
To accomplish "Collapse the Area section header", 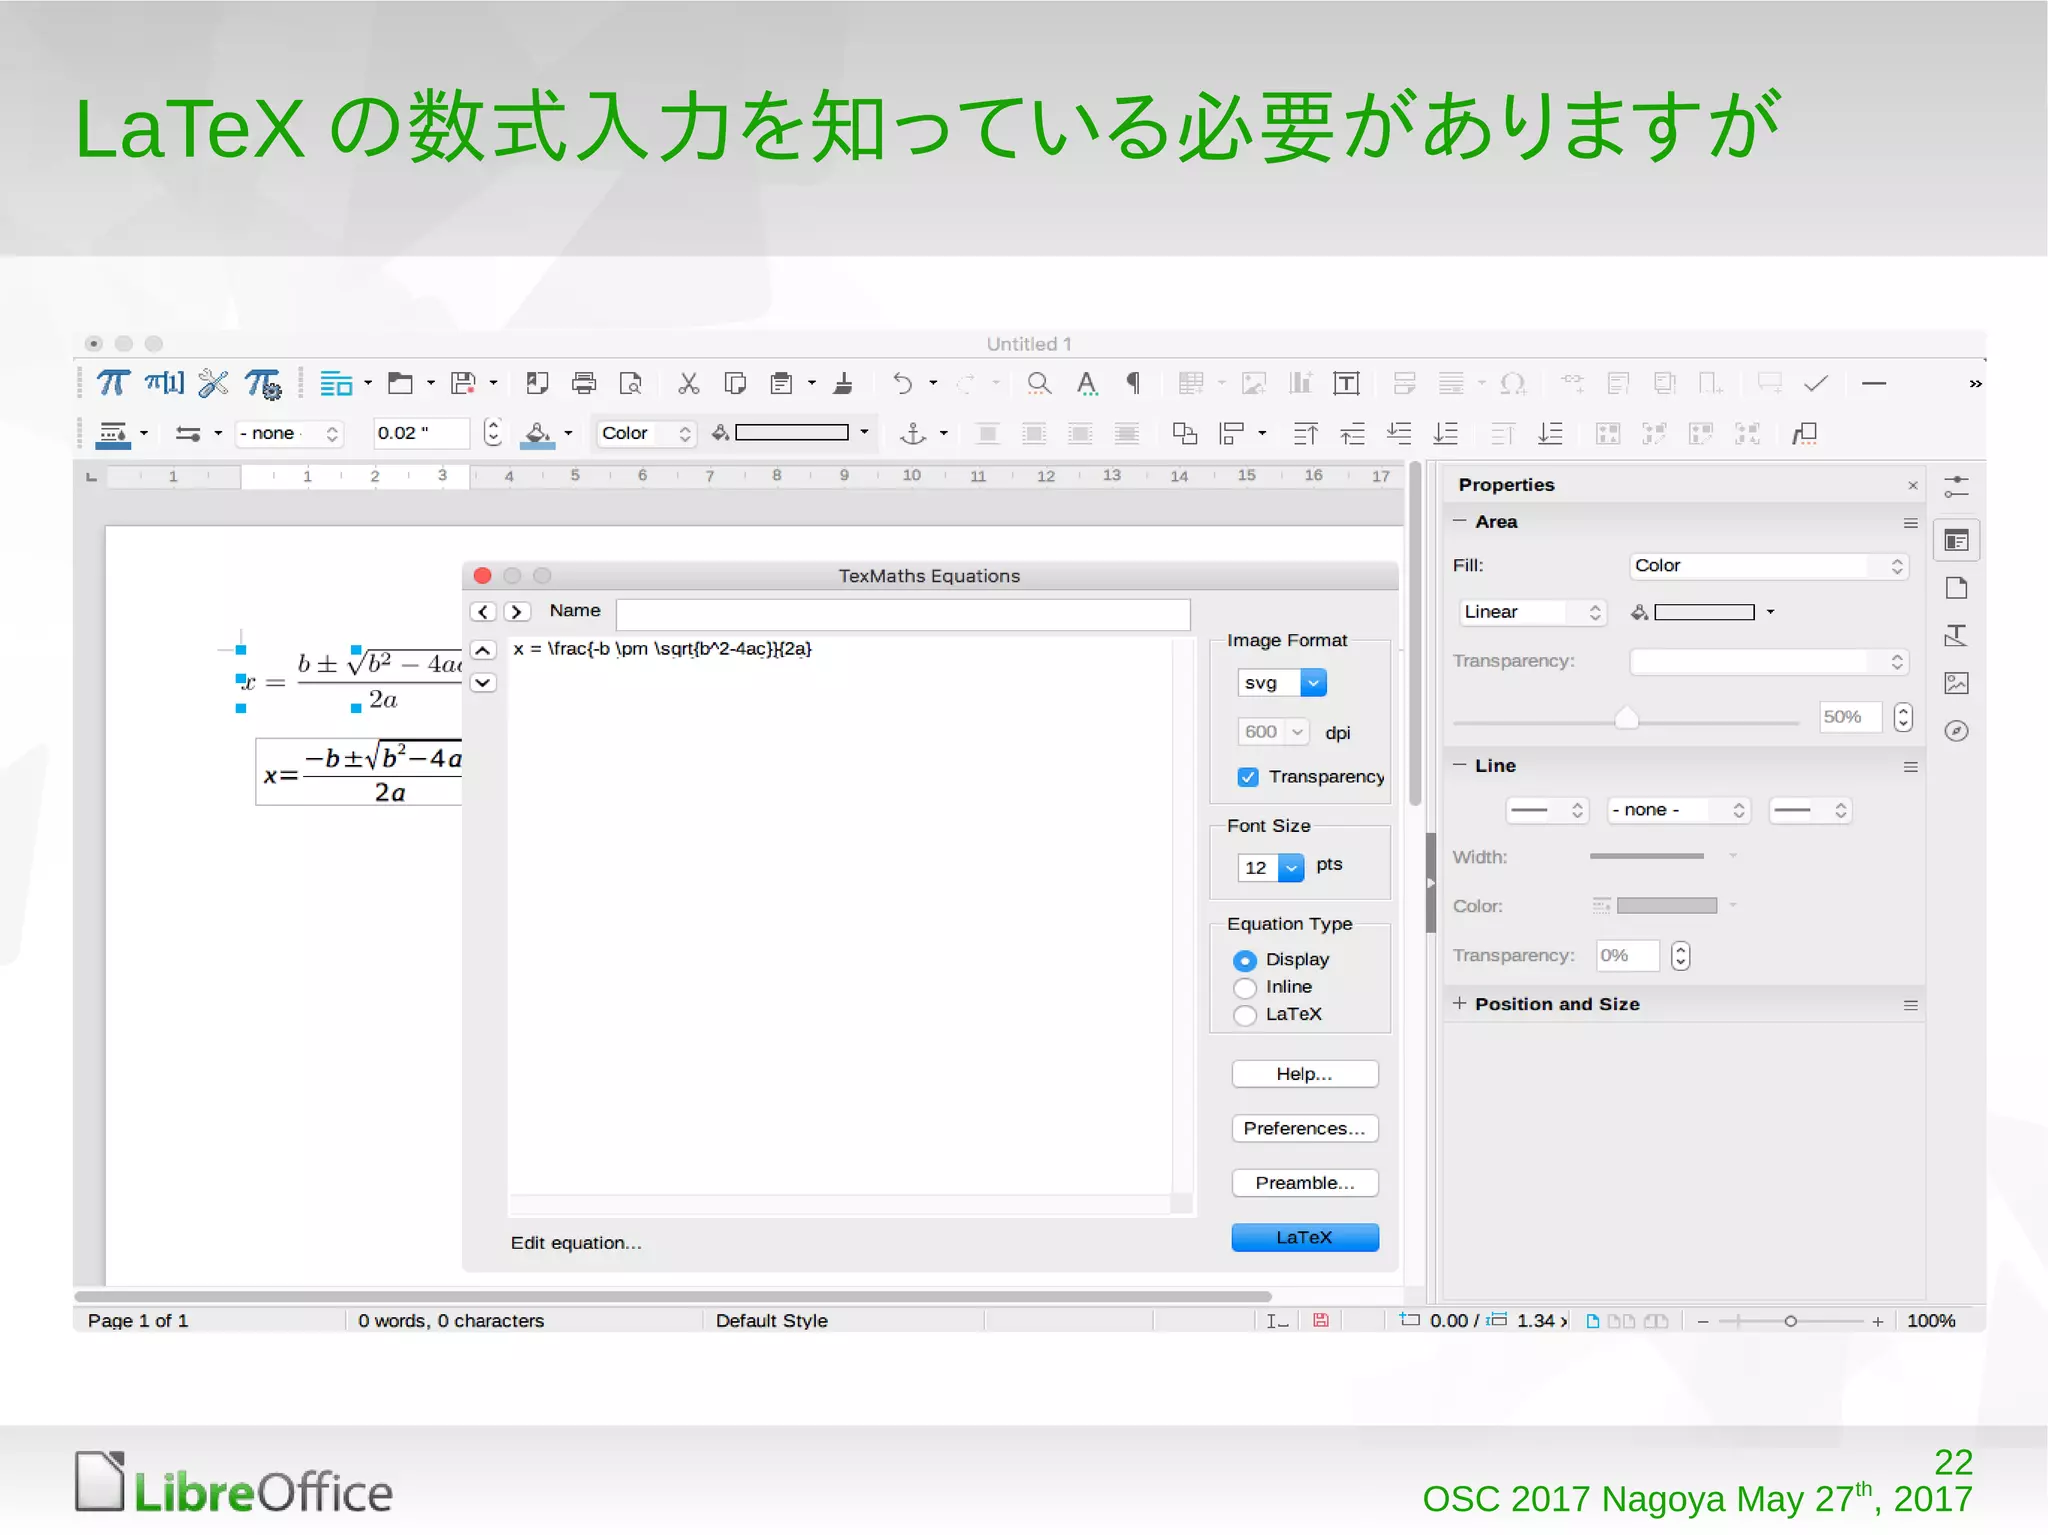I will [1460, 522].
